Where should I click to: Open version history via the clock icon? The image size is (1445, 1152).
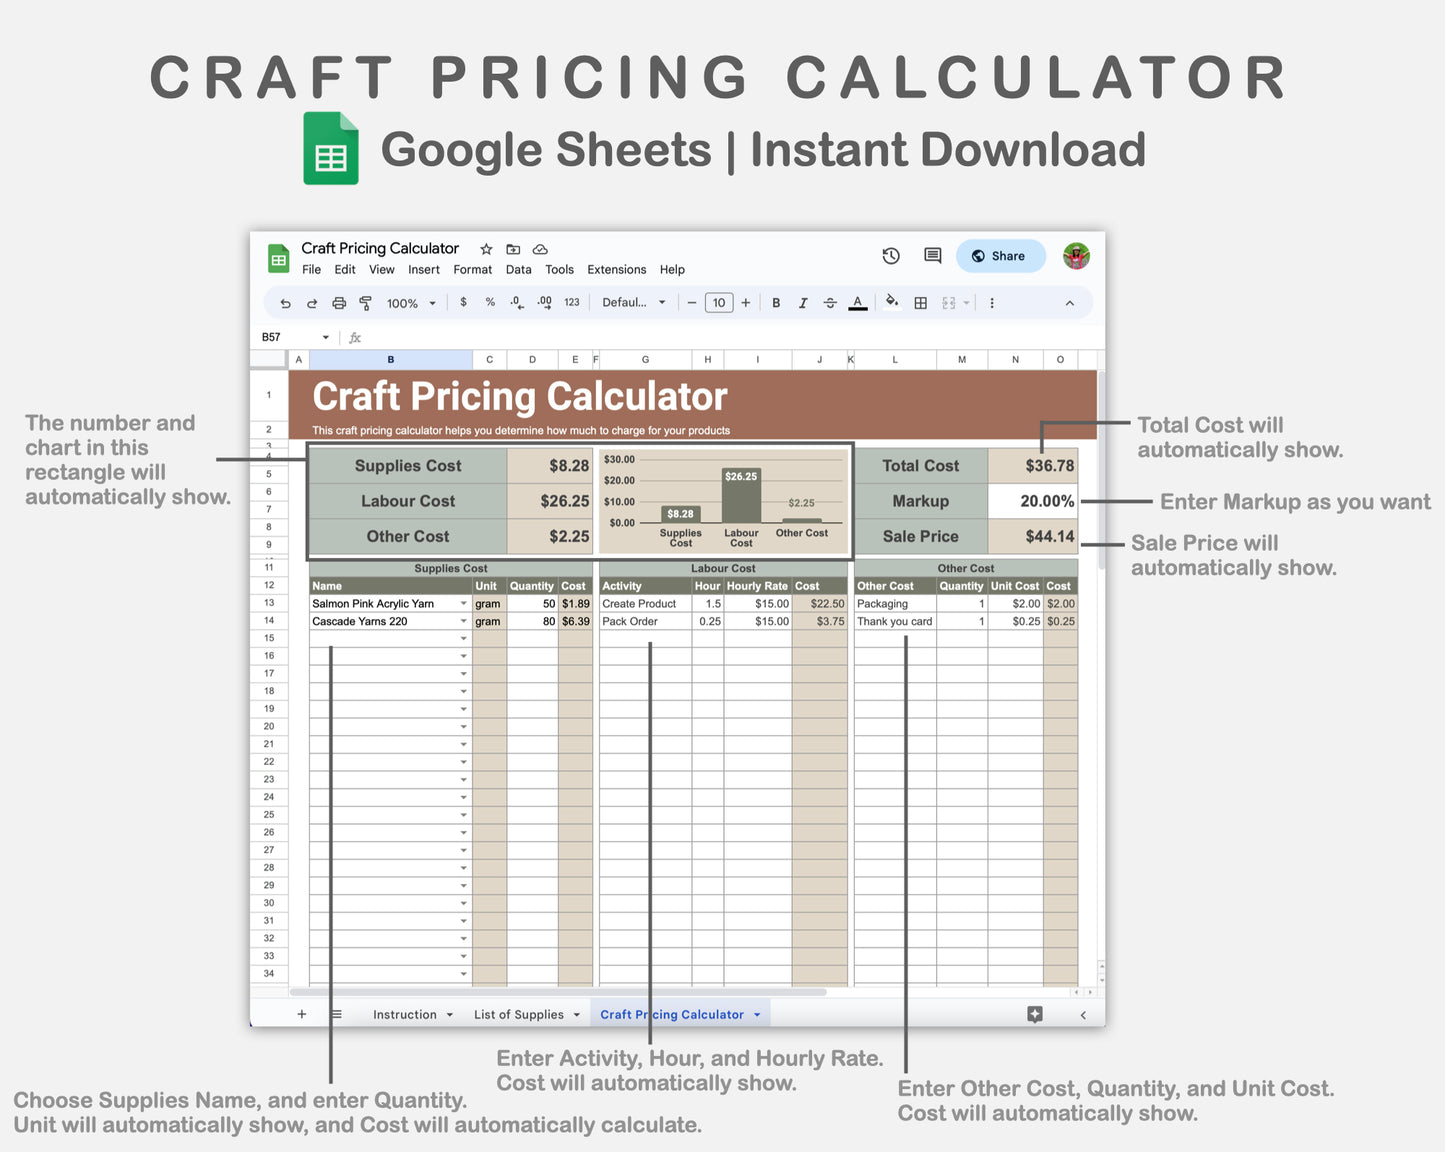891,256
